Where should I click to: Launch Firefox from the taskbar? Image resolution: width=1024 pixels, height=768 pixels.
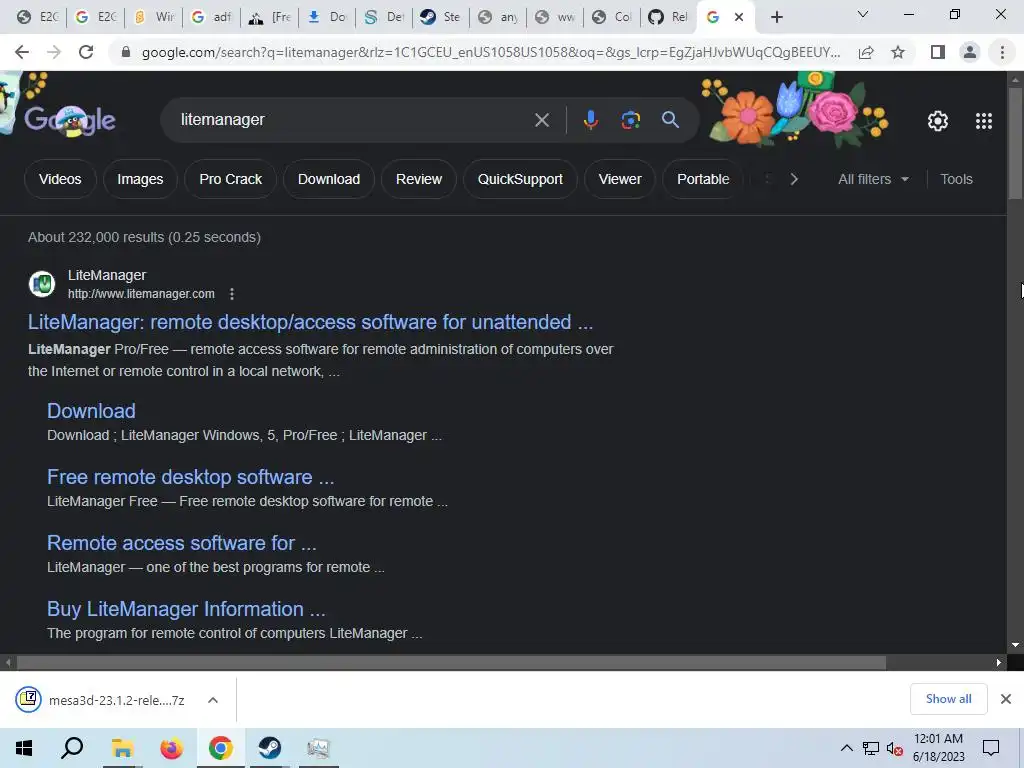(172, 748)
